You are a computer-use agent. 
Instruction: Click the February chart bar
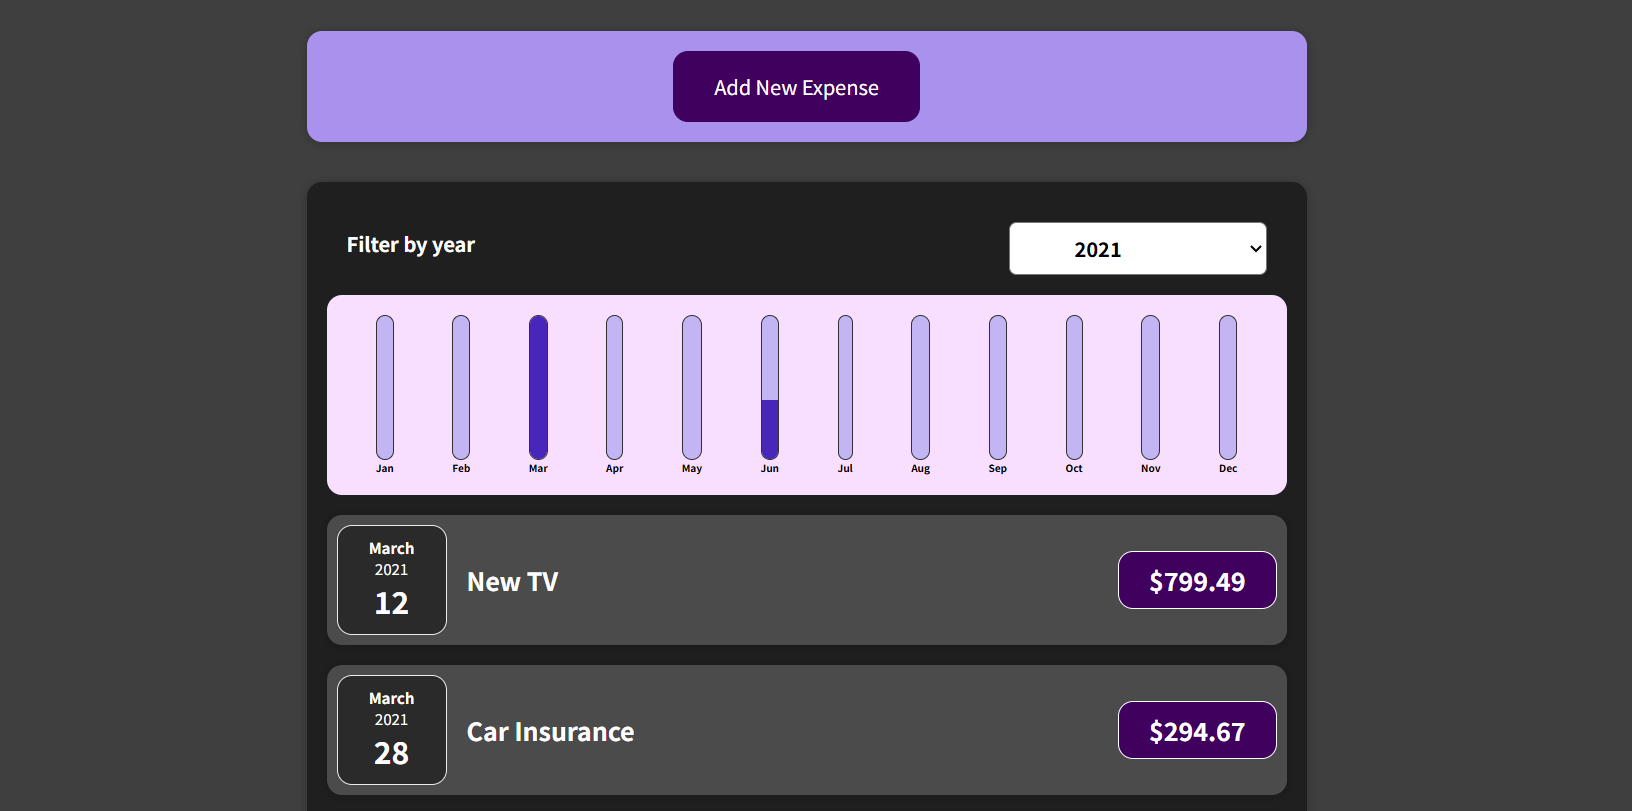point(461,387)
